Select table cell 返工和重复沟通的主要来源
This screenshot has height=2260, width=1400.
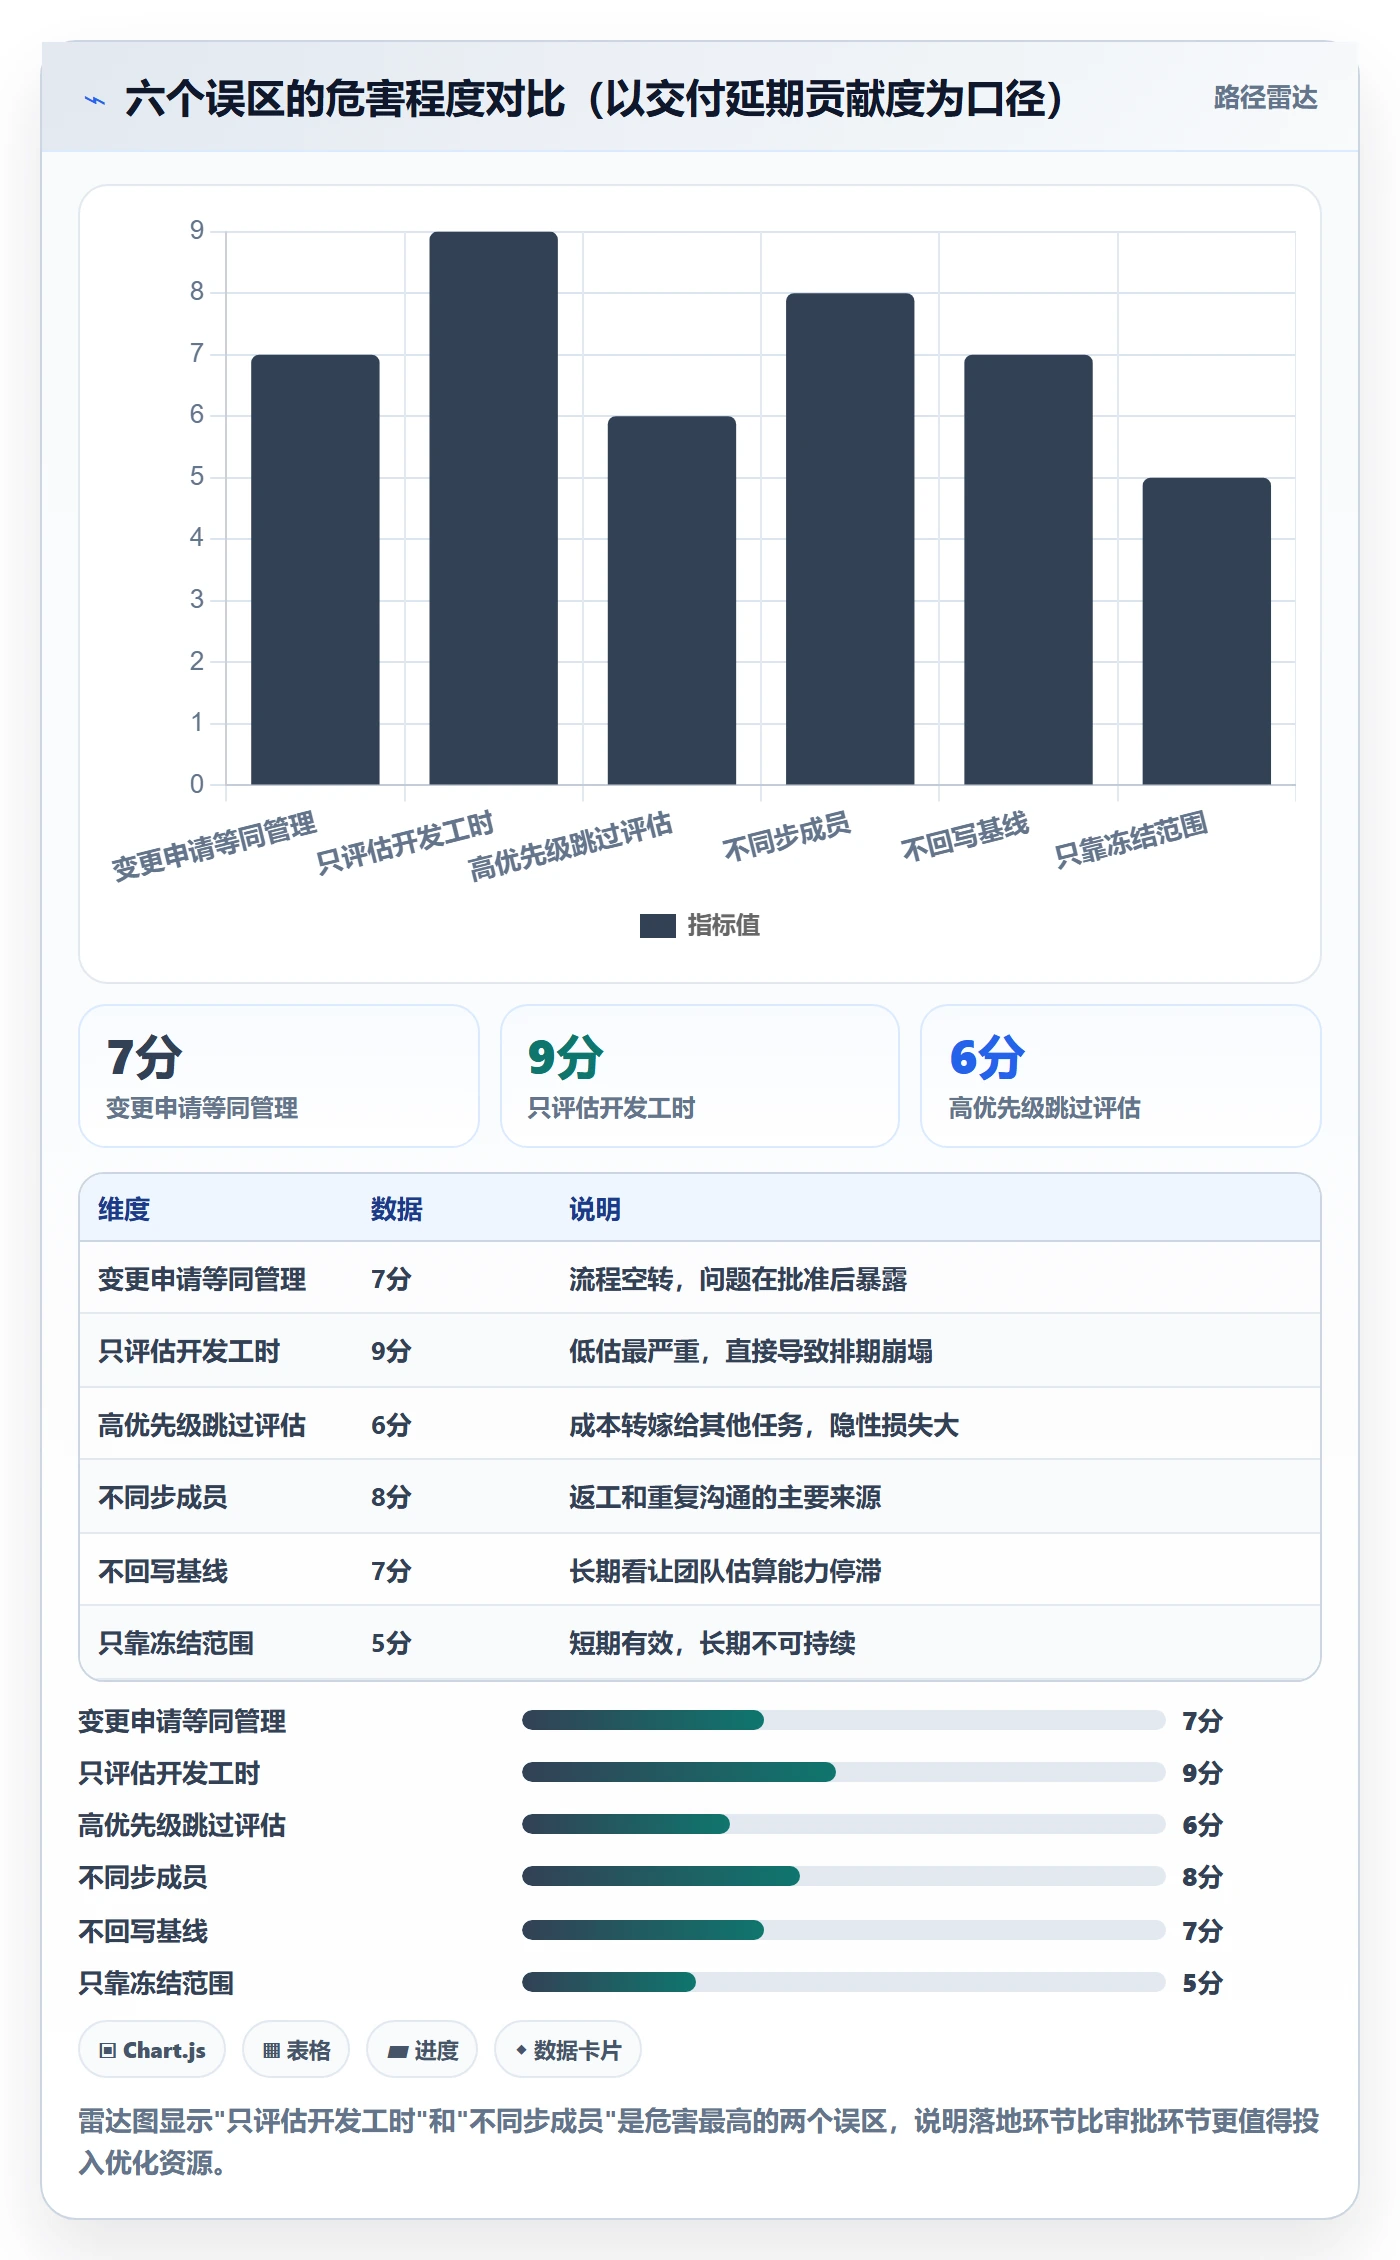(x=725, y=1497)
